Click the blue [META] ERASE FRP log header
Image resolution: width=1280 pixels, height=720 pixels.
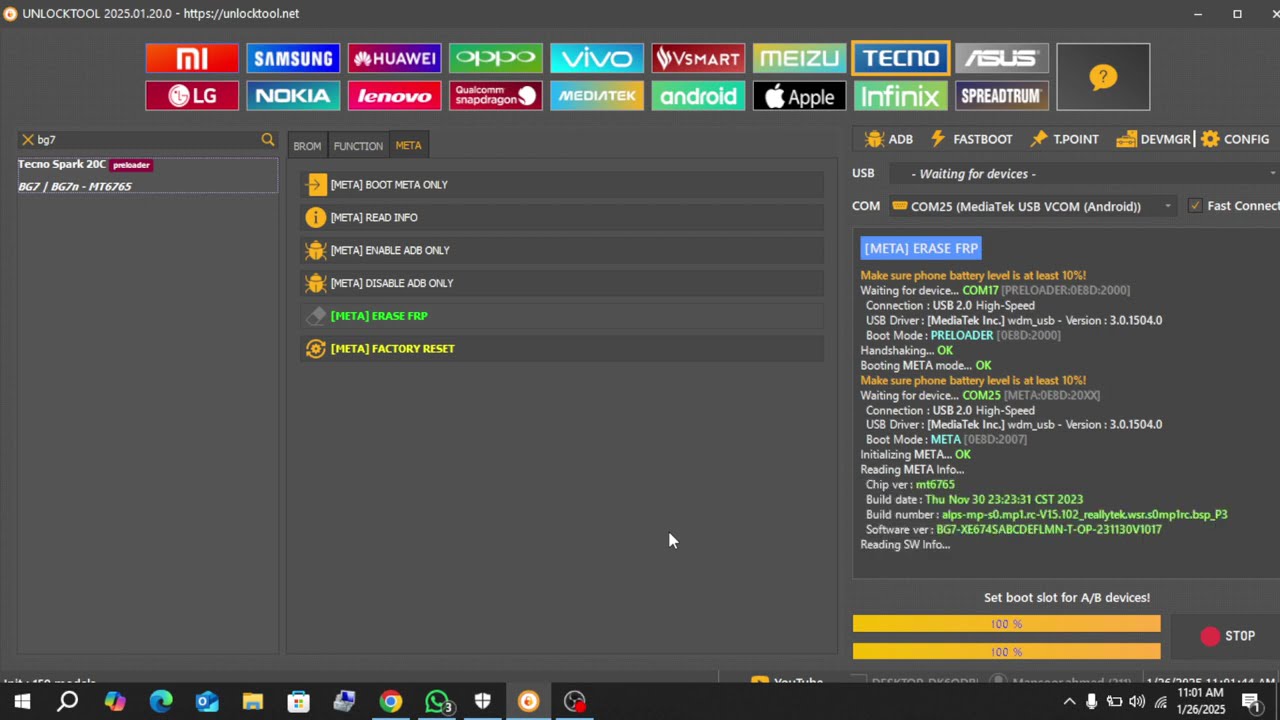pyautogui.click(x=921, y=248)
